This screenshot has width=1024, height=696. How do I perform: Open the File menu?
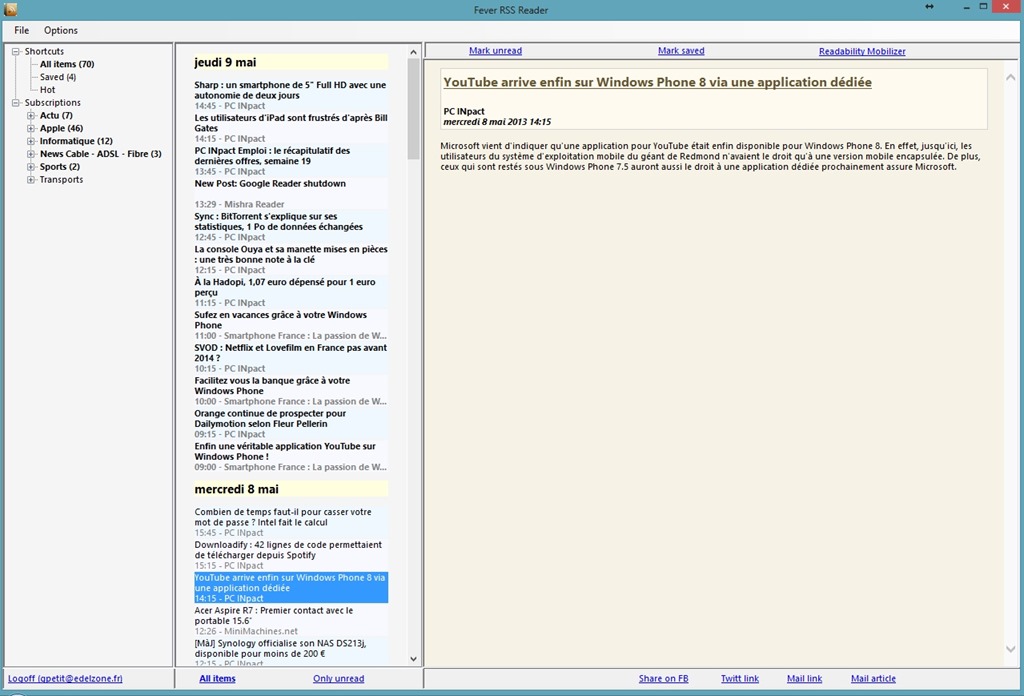22,30
